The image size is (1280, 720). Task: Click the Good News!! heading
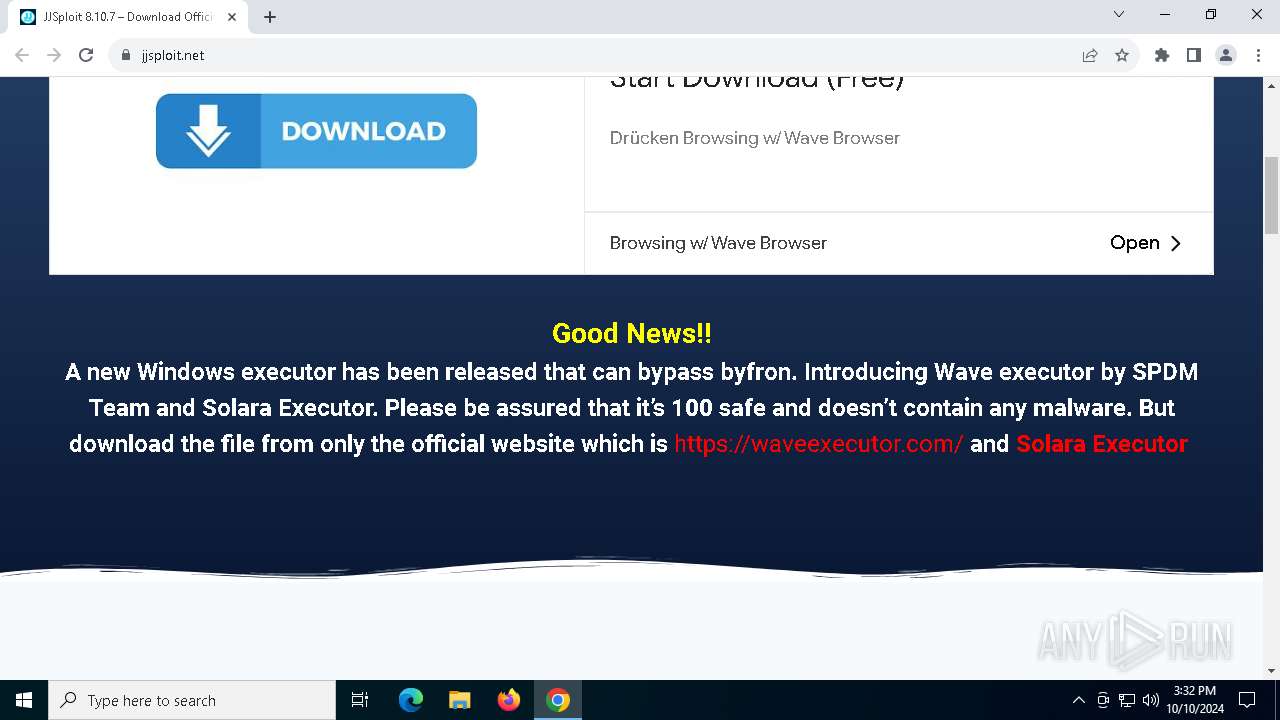632,333
